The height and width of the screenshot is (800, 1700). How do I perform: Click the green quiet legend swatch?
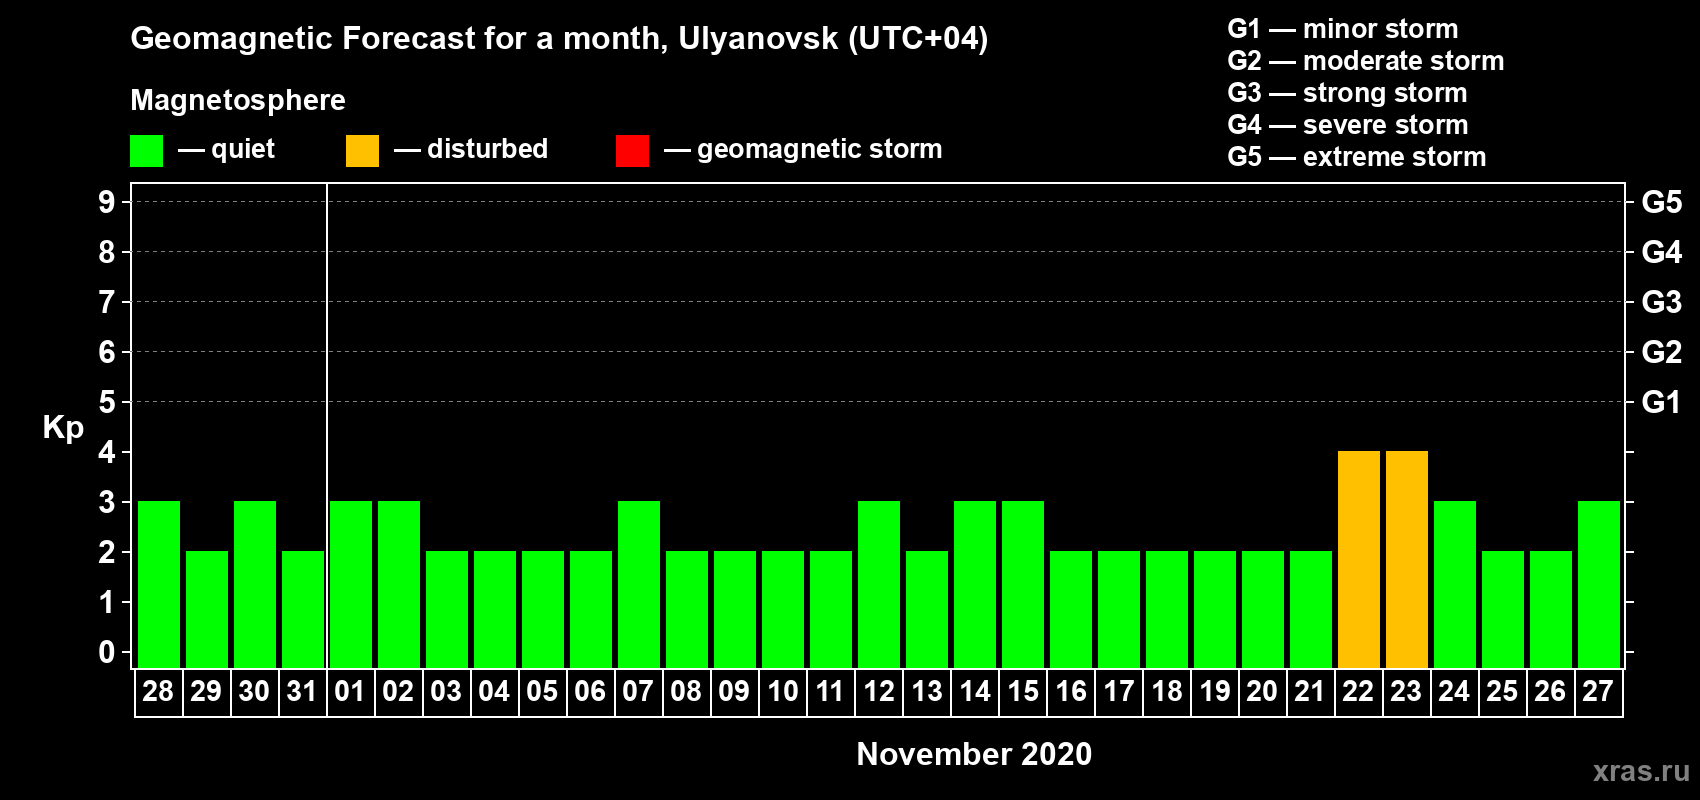click(x=146, y=150)
